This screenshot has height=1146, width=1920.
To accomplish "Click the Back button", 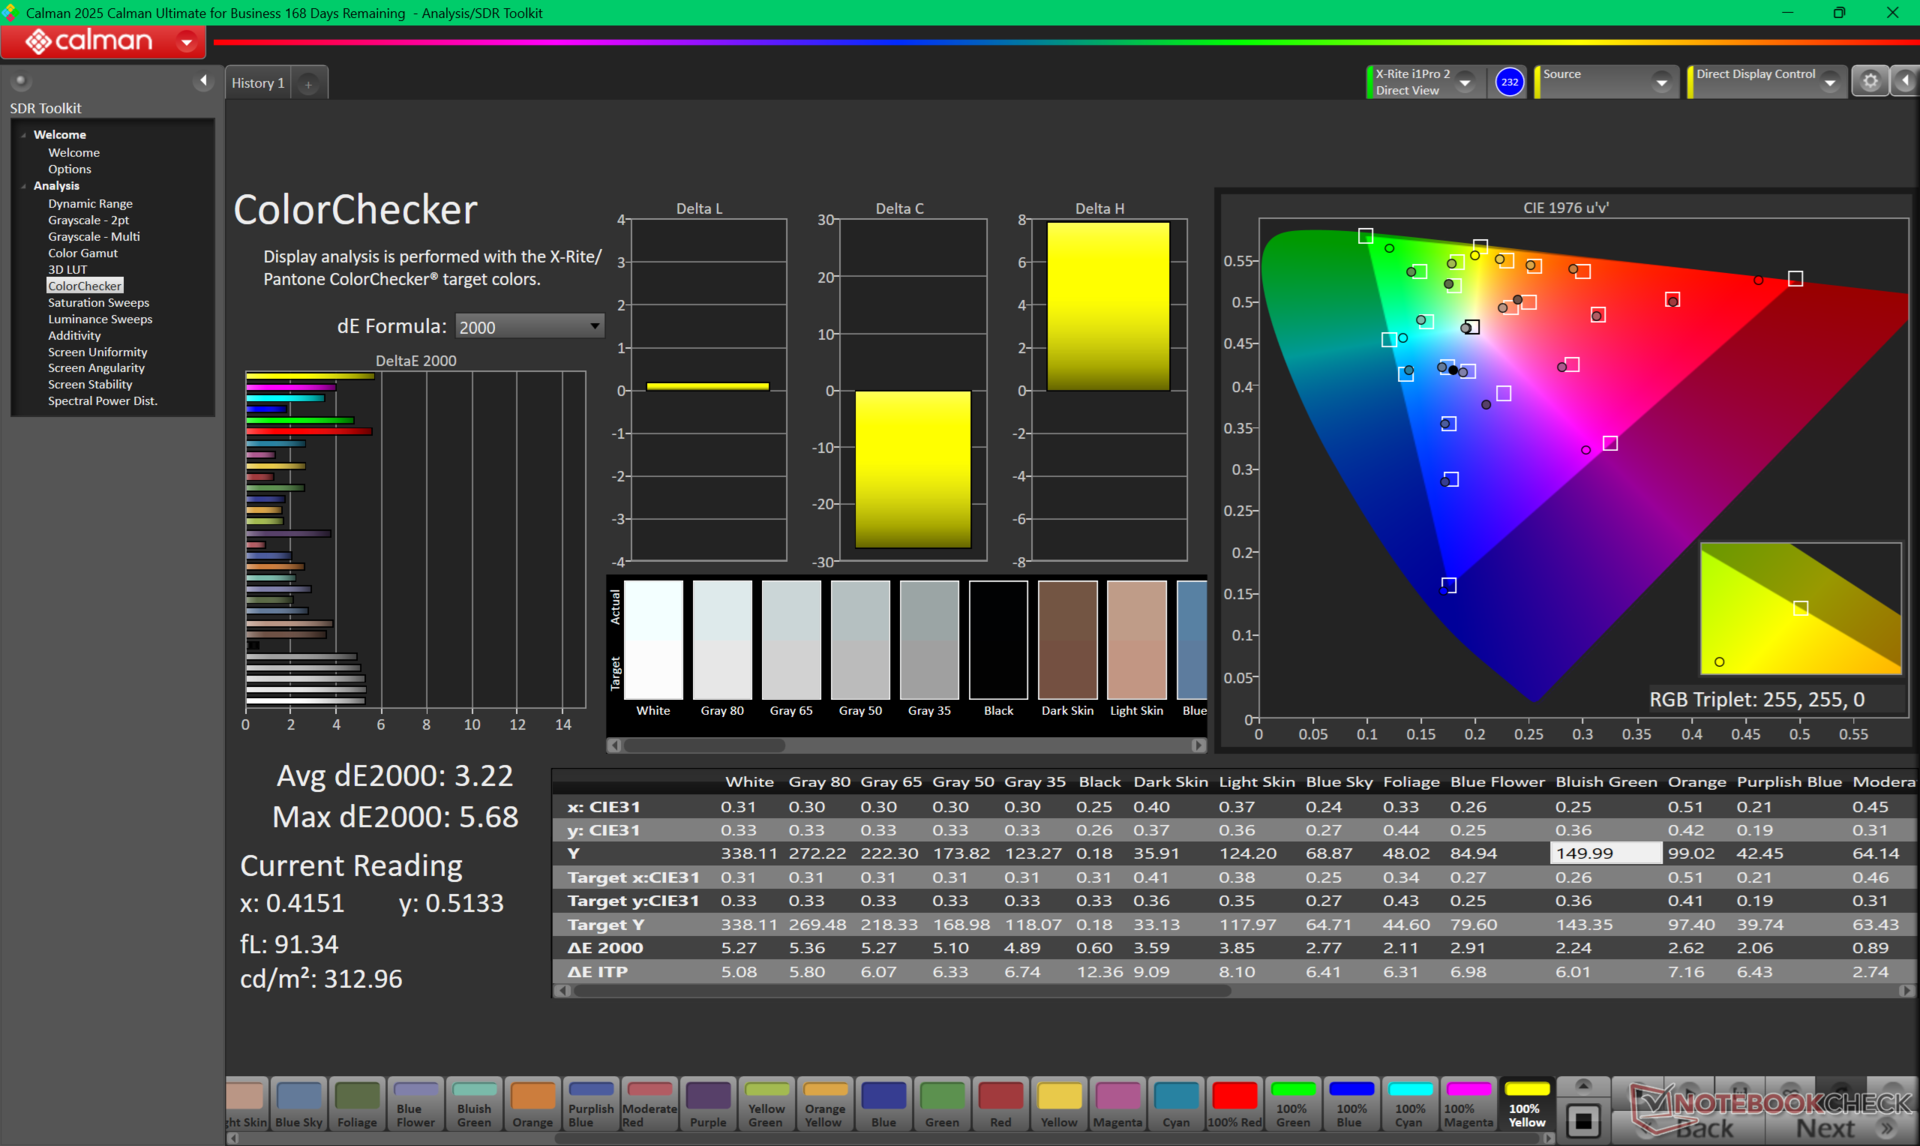I will (x=1704, y=1128).
